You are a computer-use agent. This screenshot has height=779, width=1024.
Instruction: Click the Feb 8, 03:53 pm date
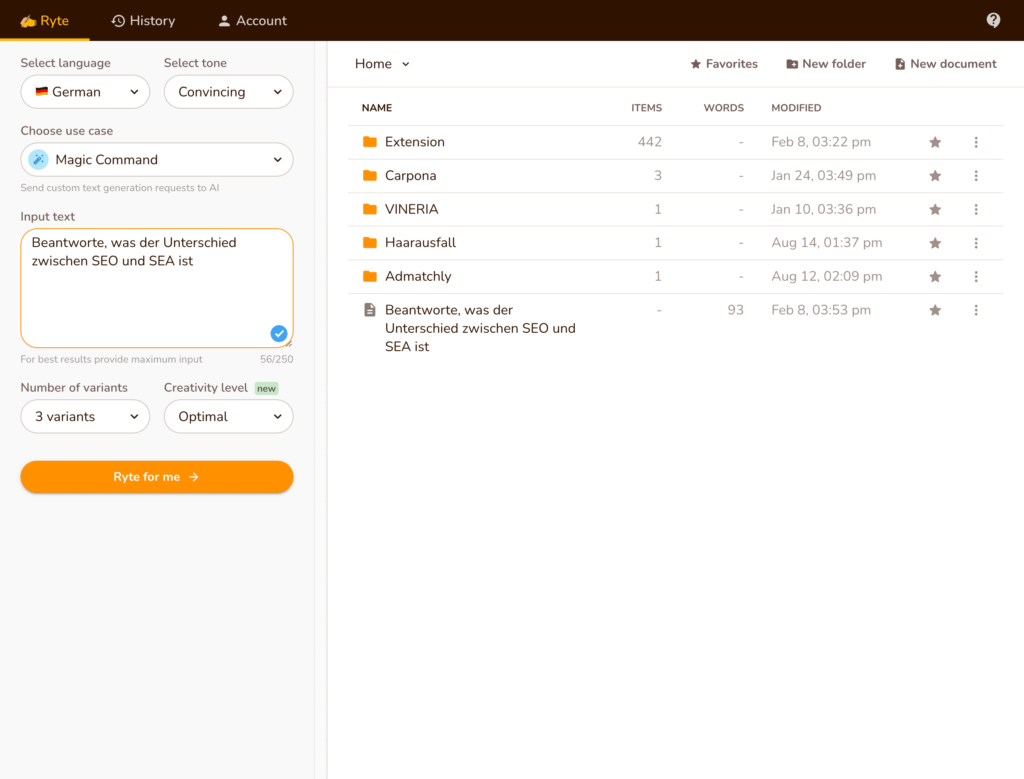(821, 310)
